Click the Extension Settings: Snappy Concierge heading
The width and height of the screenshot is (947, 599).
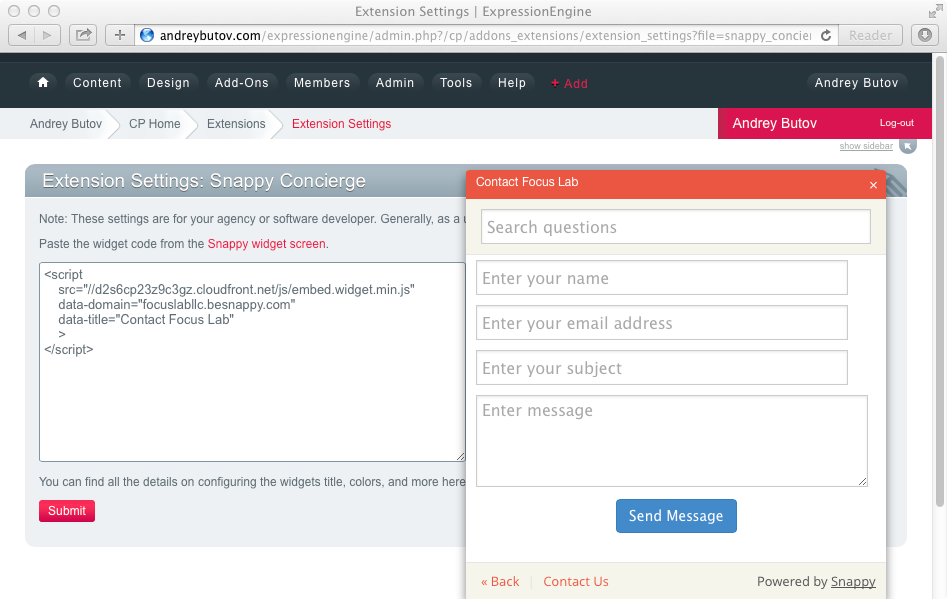(x=204, y=181)
